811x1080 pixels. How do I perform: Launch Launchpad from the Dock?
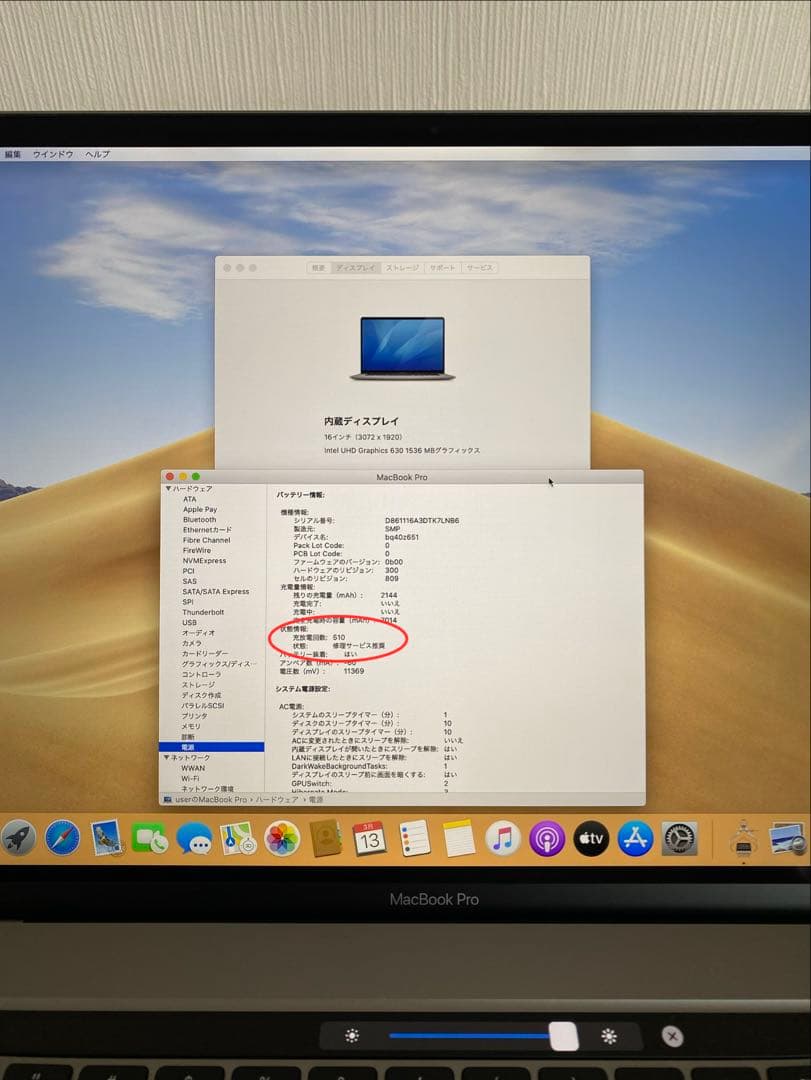18,840
